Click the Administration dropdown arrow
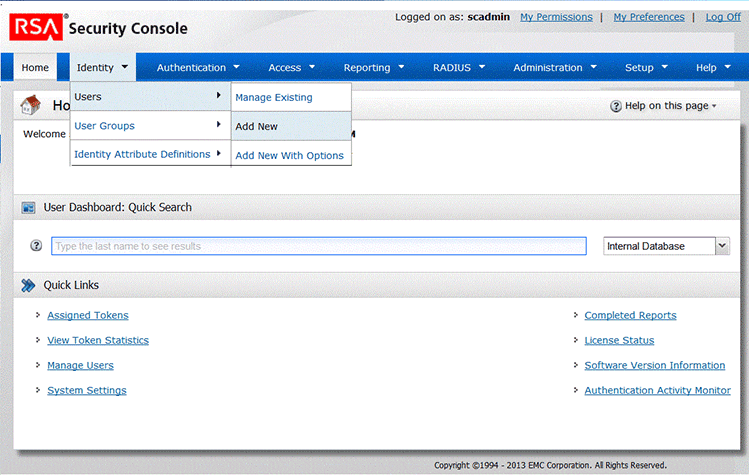Image resolution: width=749 pixels, height=475 pixels. (x=594, y=67)
